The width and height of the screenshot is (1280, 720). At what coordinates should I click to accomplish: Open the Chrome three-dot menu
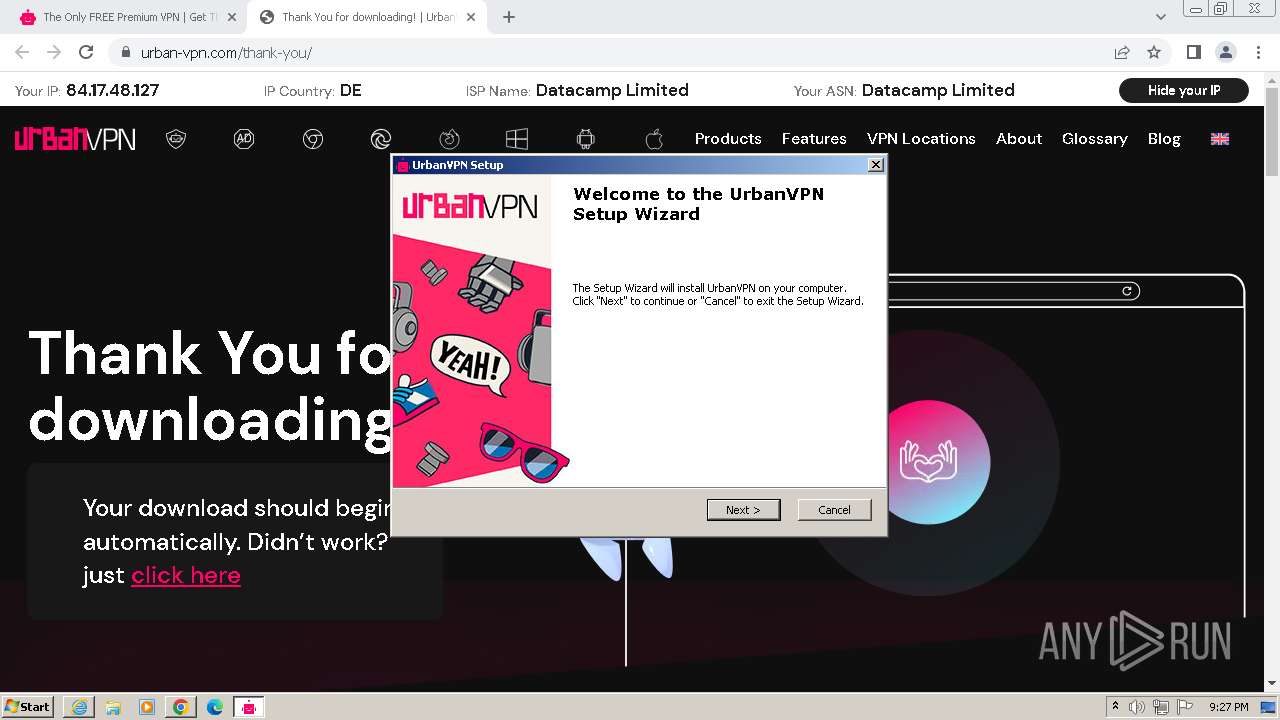[x=1258, y=52]
